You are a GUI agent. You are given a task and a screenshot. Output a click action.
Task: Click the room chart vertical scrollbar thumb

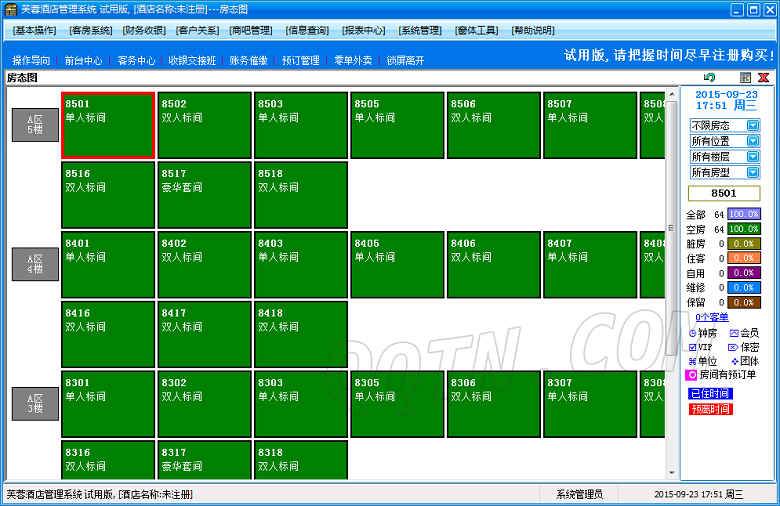pos(672,228)
